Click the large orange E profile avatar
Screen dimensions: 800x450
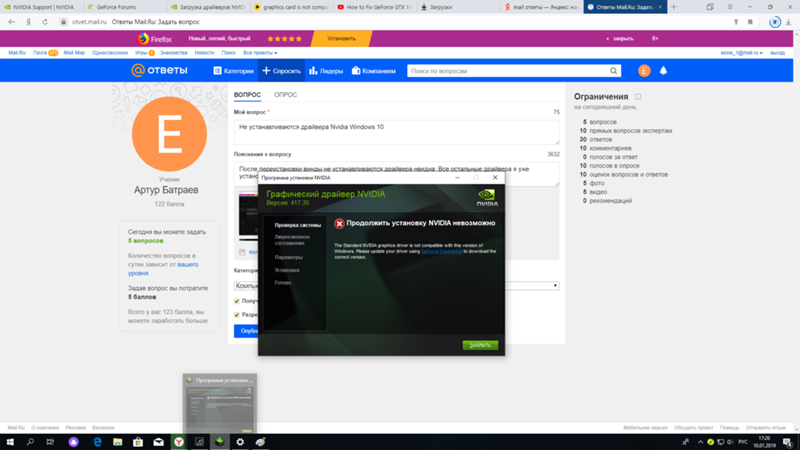pos(169,134)
